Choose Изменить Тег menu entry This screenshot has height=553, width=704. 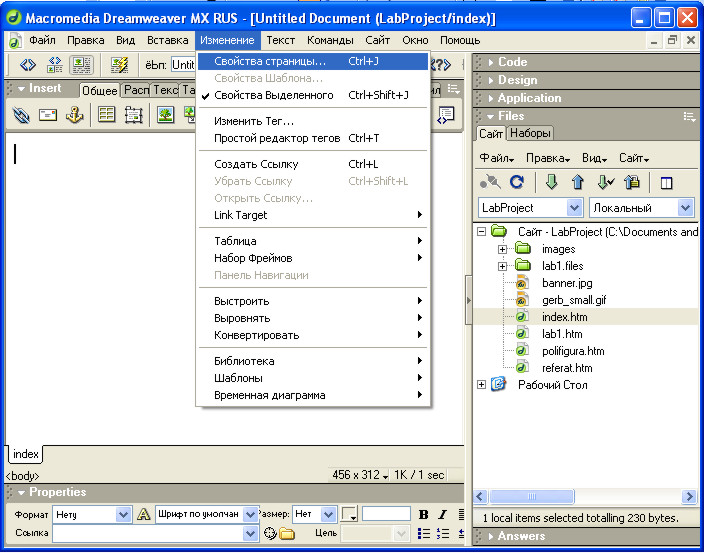point(313,121)
